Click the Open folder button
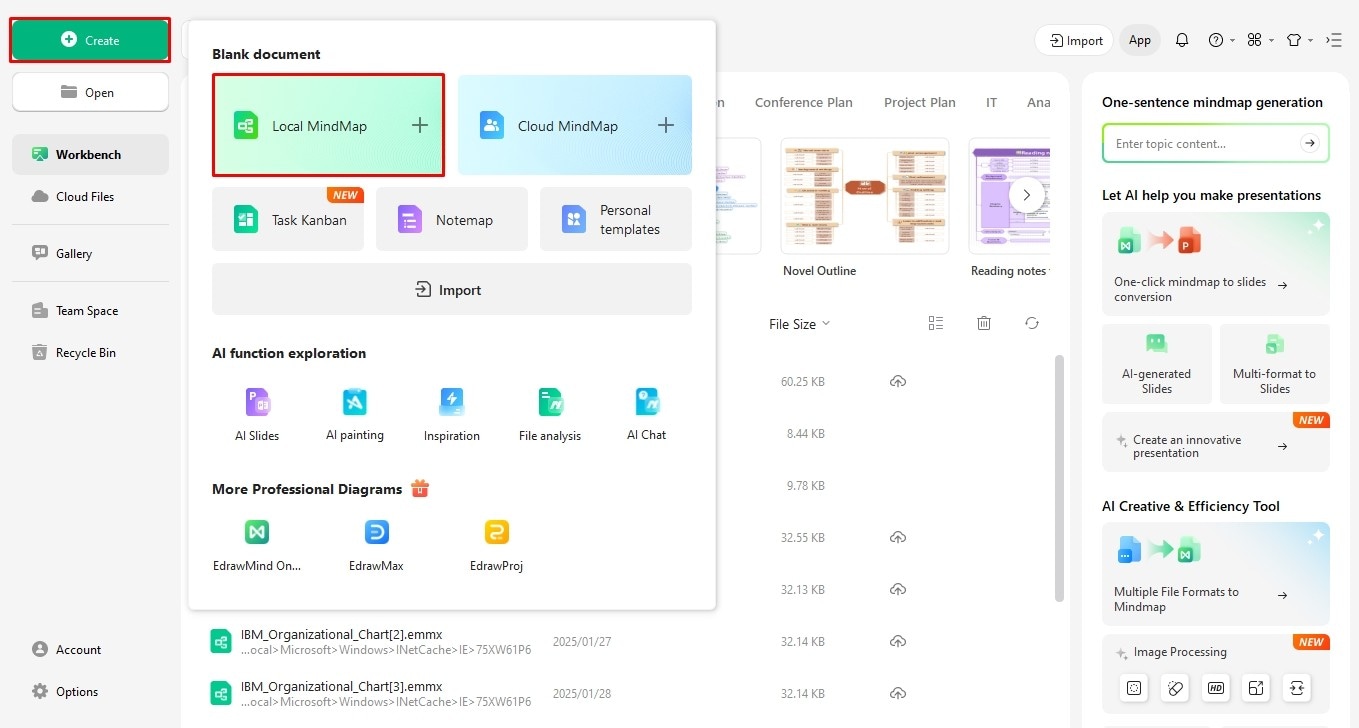 click(x=90, y=92)
